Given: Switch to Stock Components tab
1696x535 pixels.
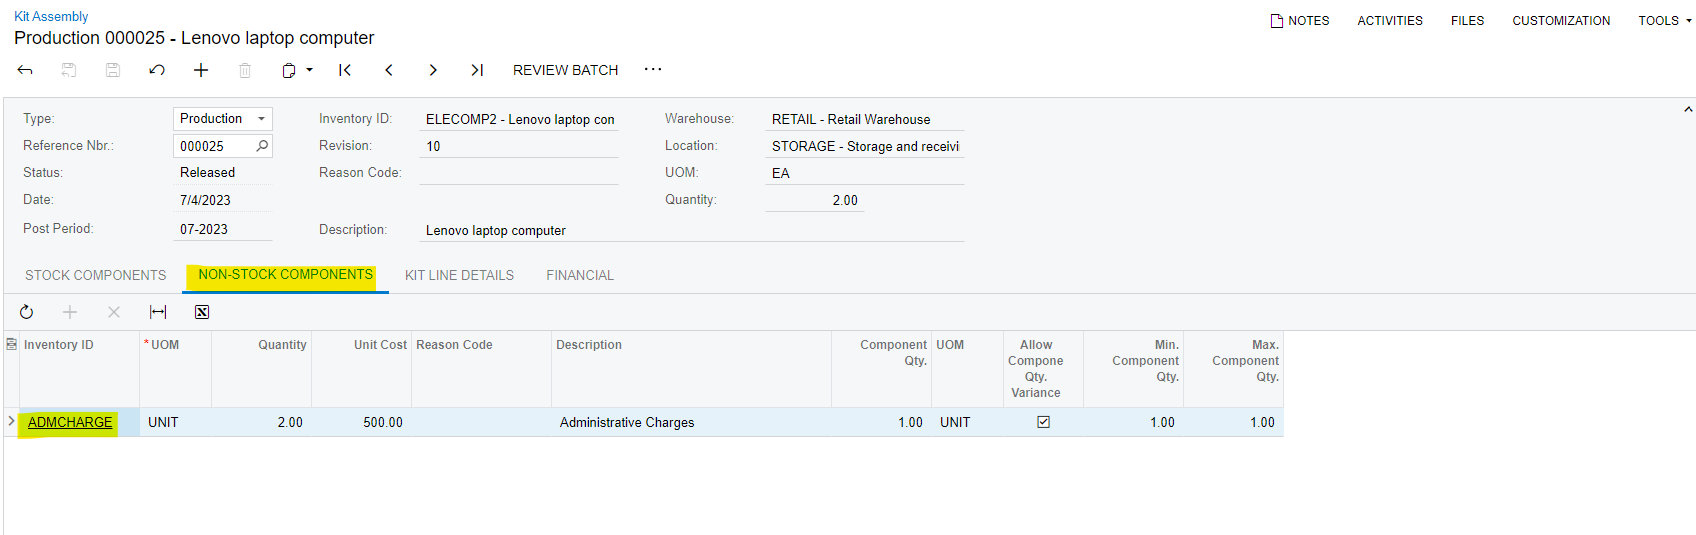Looking at the screenshot, I should pos(96,275).
